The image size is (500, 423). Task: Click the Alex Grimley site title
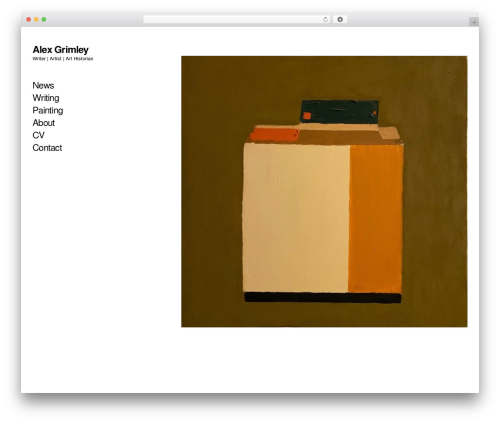tap(61, 50)
